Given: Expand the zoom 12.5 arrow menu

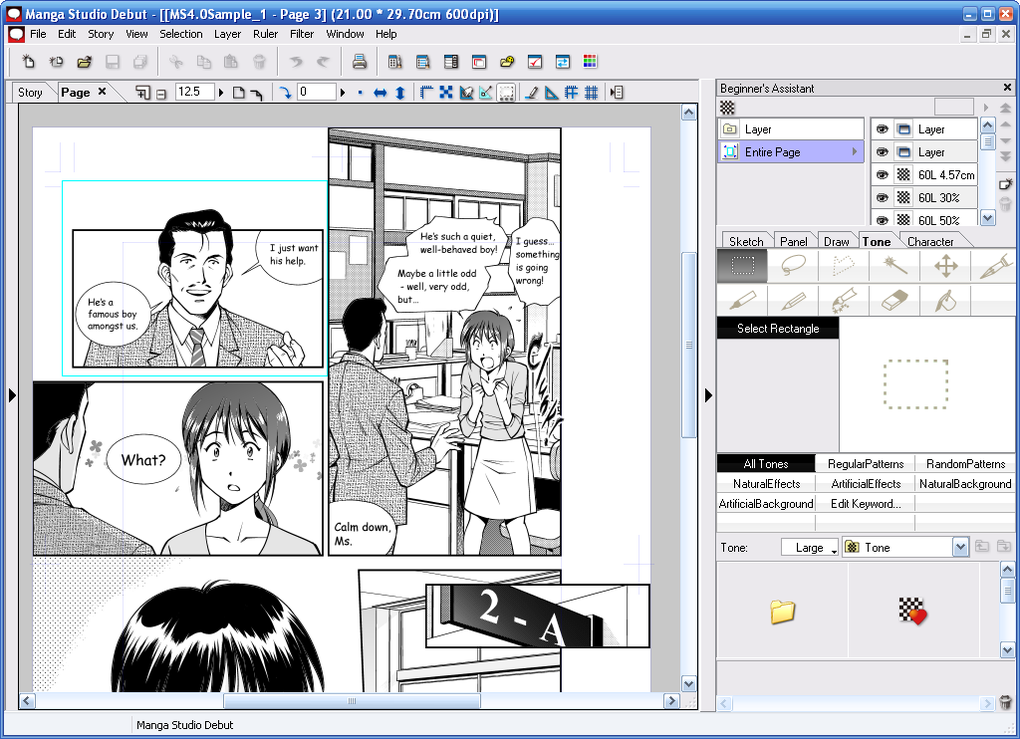Looking at the screenshot, I should click(221, 93).
